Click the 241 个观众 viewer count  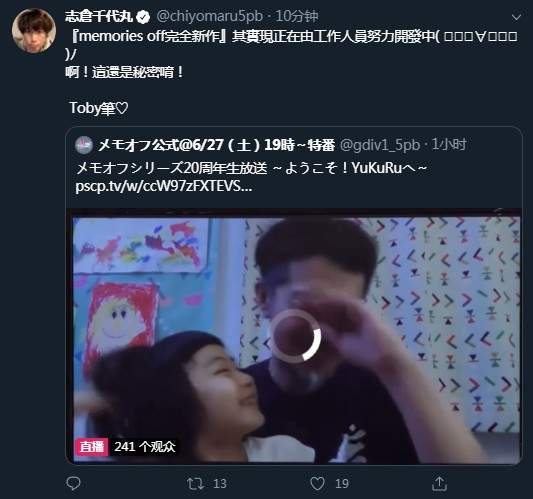[x=145, y=447]
